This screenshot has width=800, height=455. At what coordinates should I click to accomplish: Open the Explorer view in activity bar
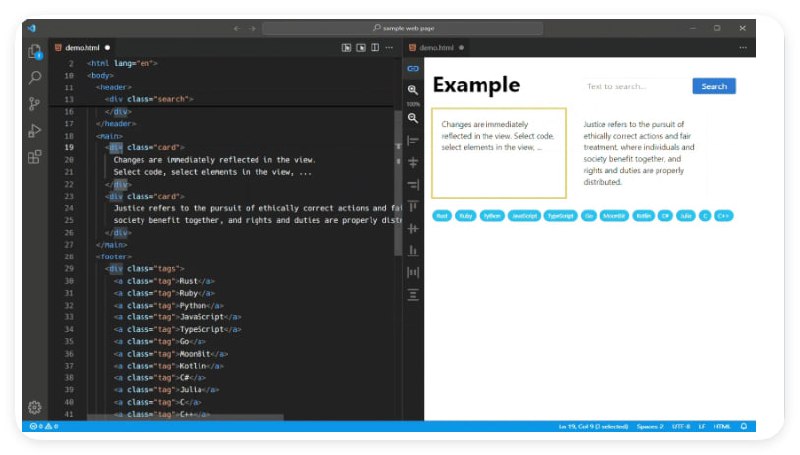click(35, 51)
